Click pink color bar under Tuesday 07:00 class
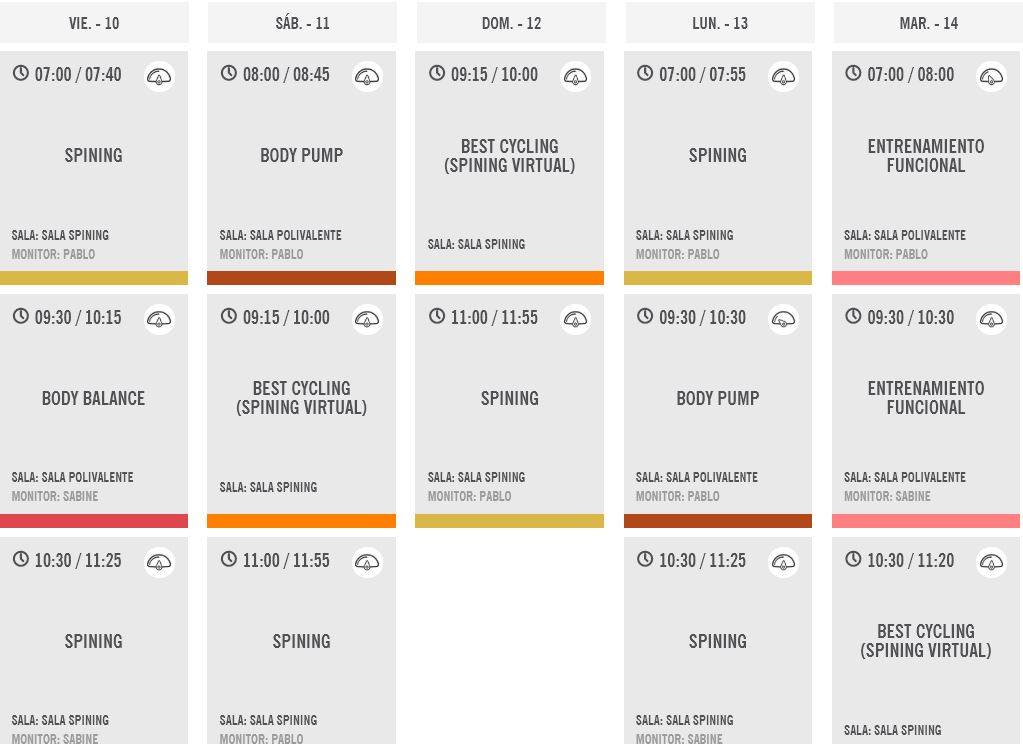The image size is (1023, 744). coord(926,278)
